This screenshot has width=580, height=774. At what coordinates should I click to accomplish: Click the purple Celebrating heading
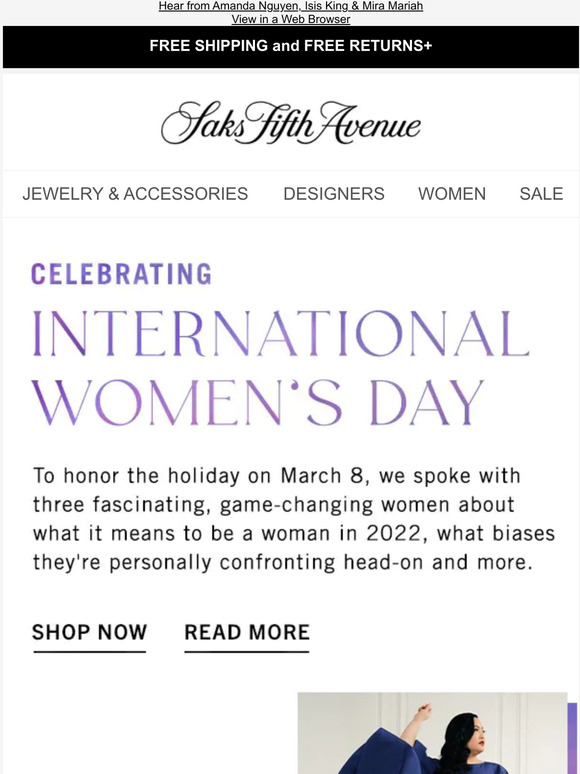[121, 274]
